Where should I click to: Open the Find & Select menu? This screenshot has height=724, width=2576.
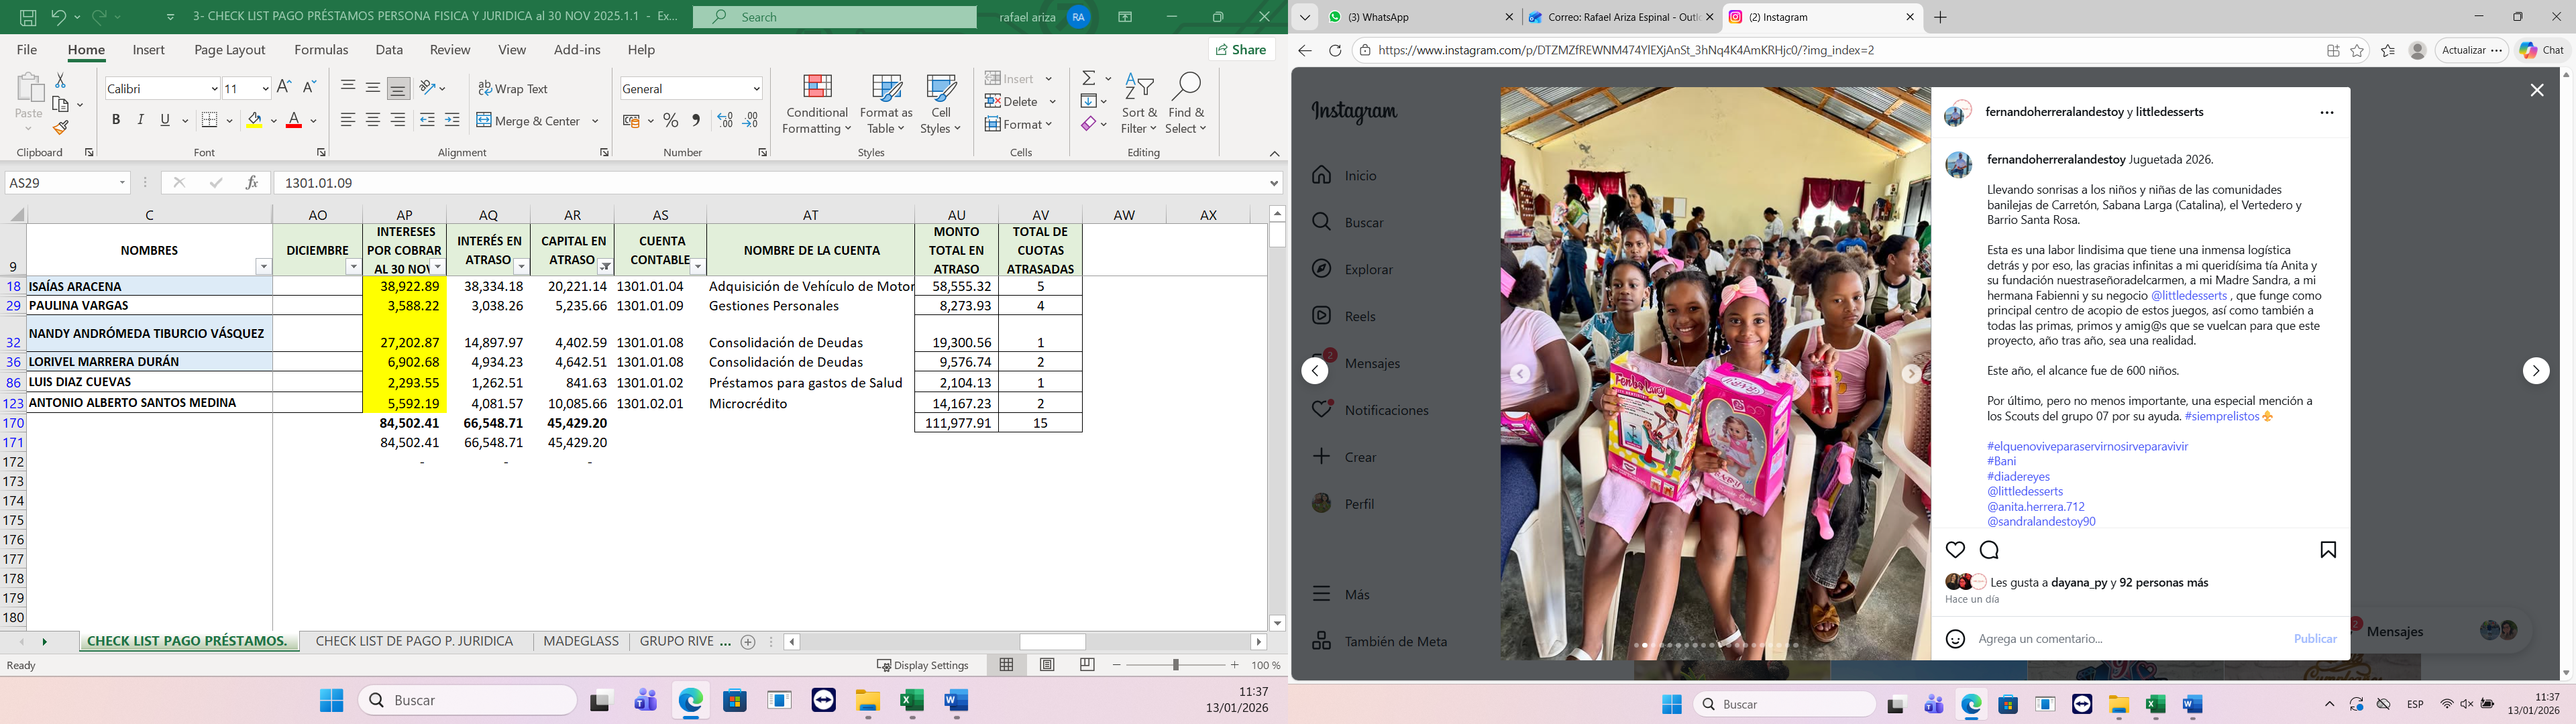coord(1186,105)
